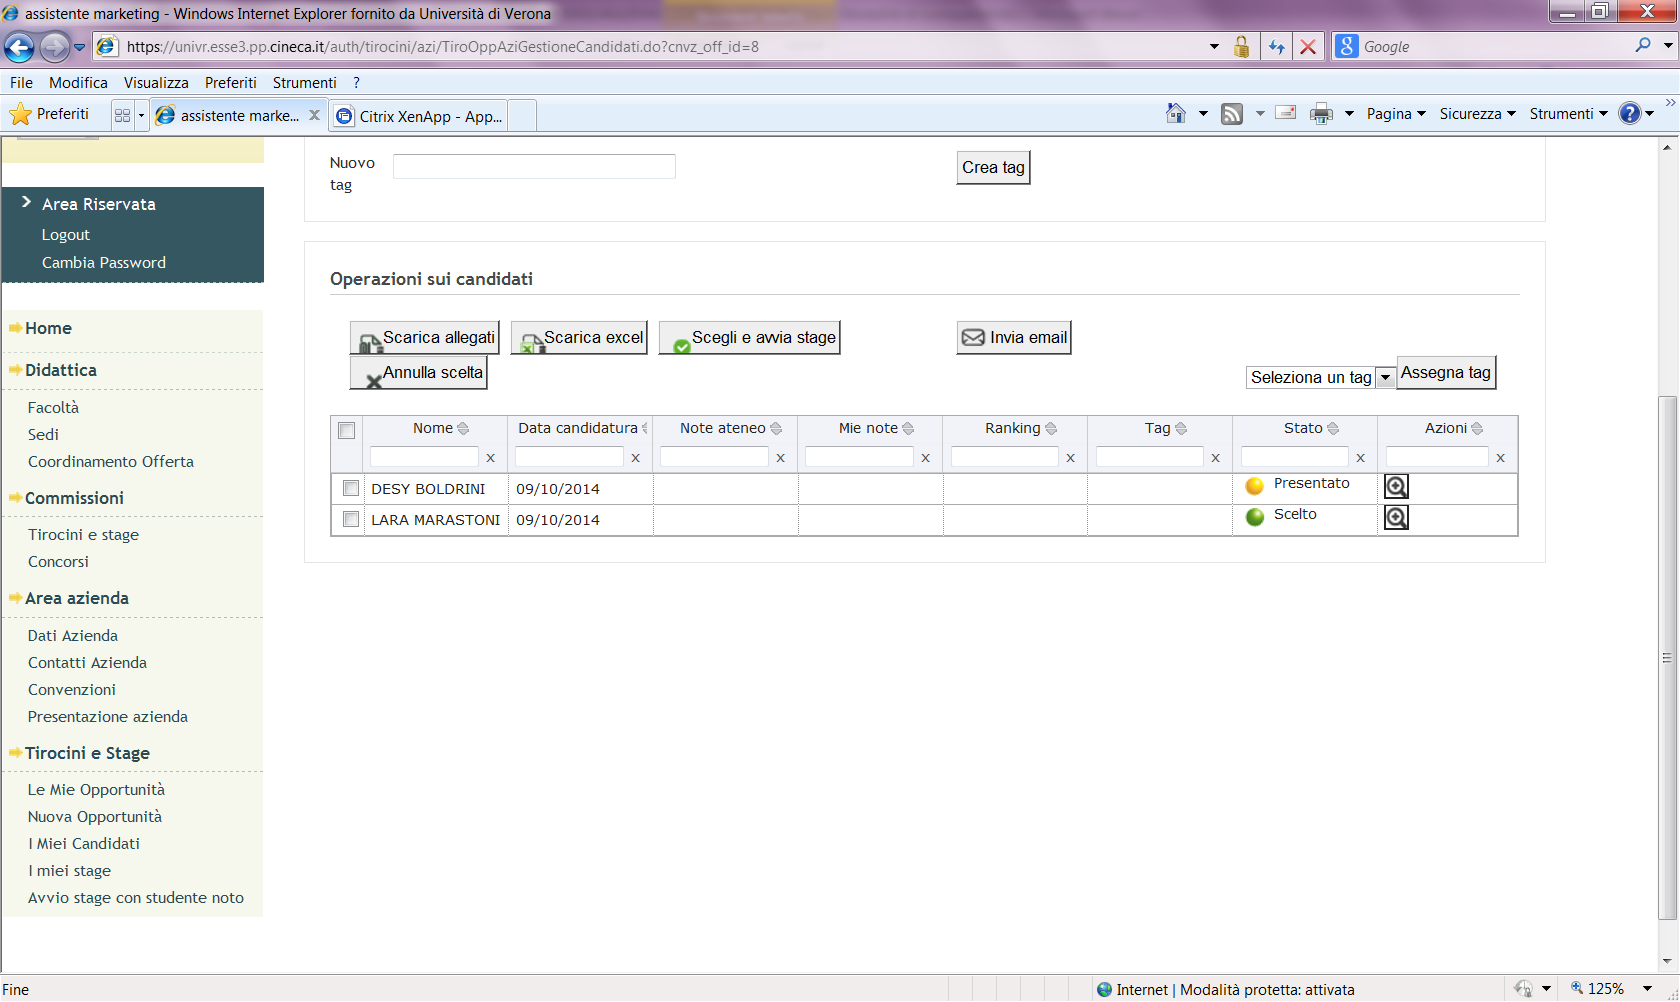Open the Print options dropdown arrow

tap(1349, 114)
